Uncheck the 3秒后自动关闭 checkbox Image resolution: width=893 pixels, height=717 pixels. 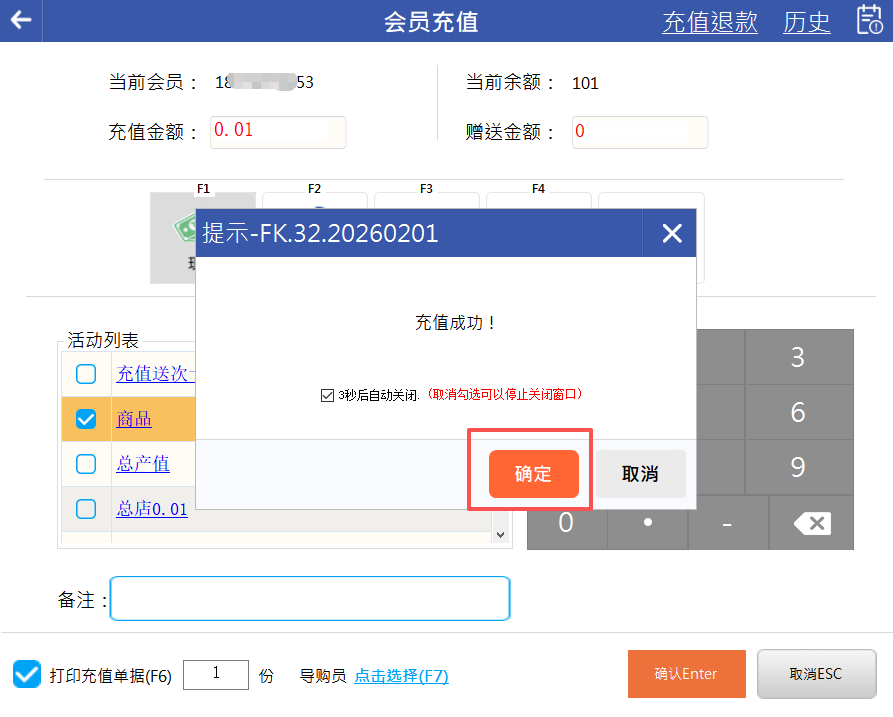click(327, 395)
